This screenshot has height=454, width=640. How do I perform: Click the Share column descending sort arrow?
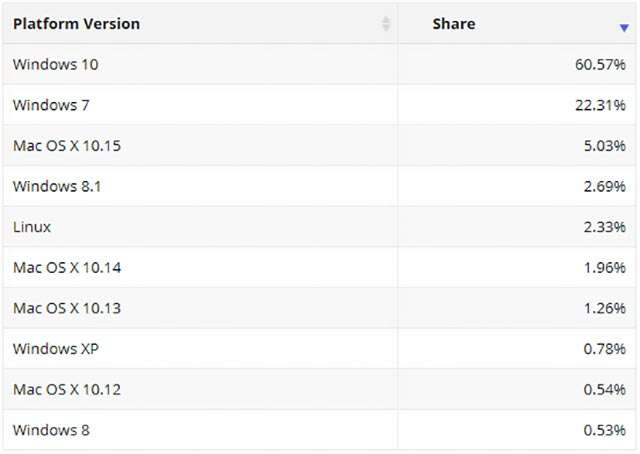624,28
